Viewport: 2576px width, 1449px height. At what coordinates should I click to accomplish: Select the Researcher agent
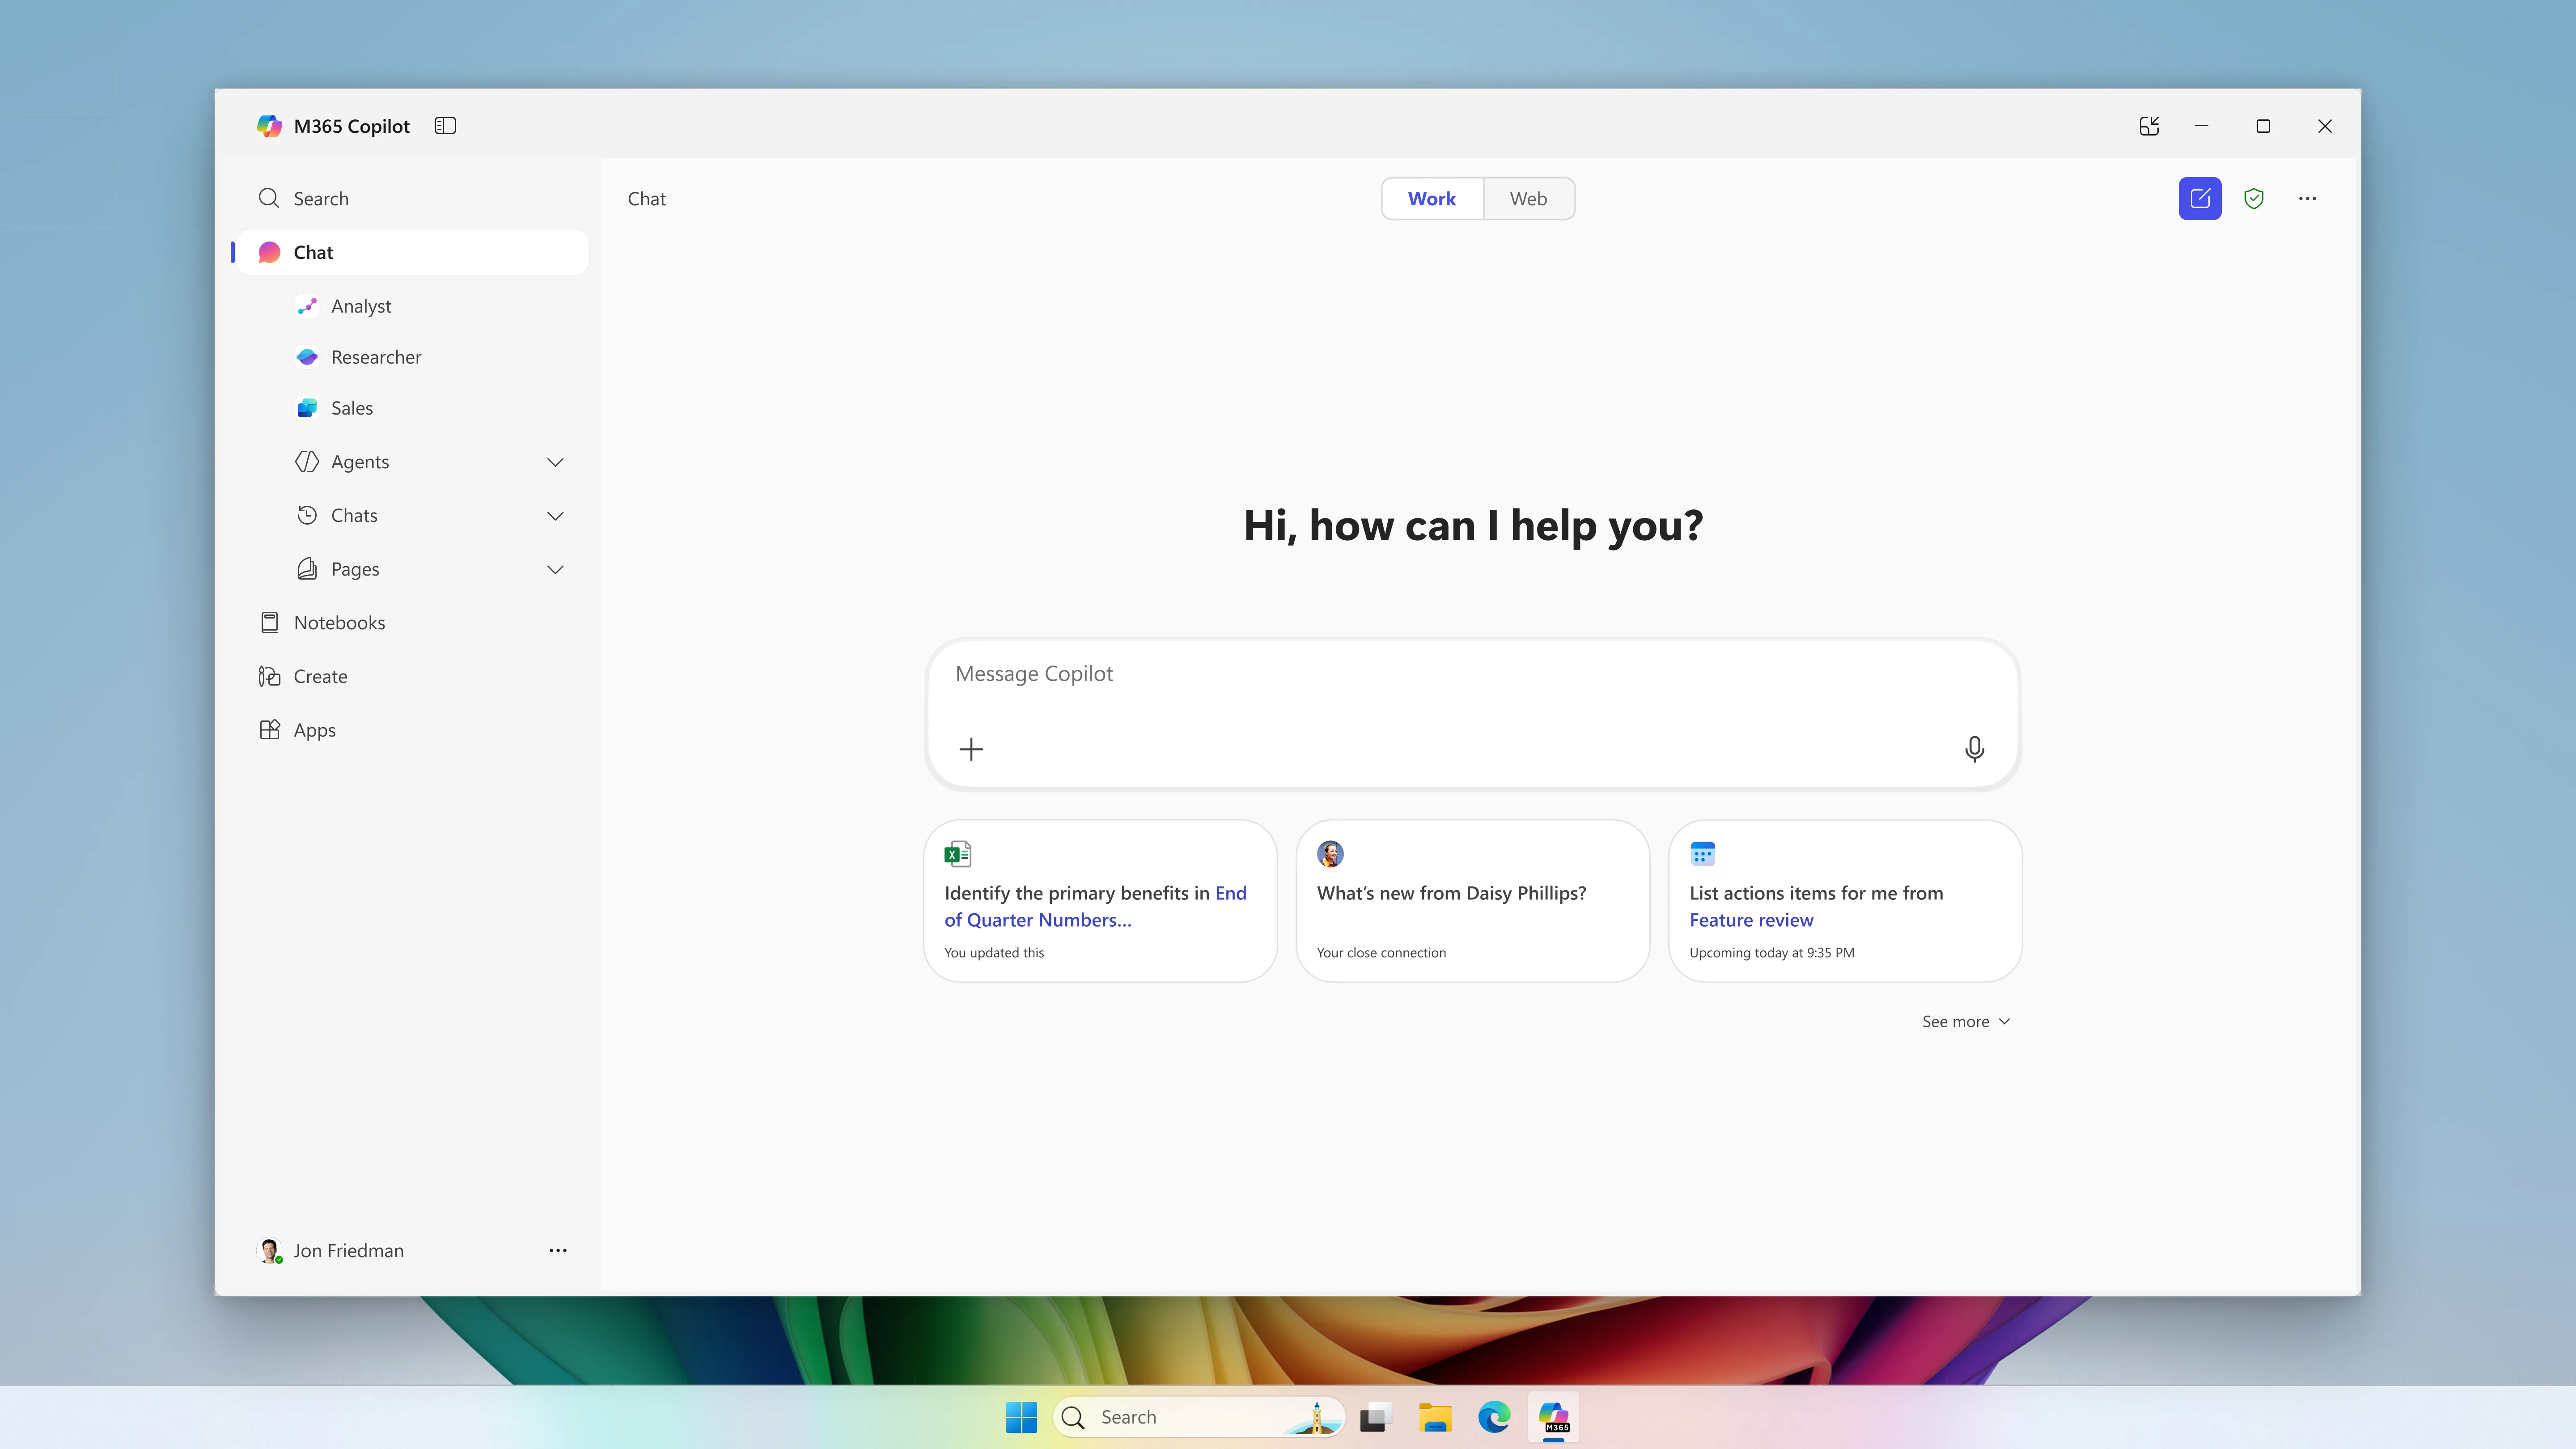point(376,357)
